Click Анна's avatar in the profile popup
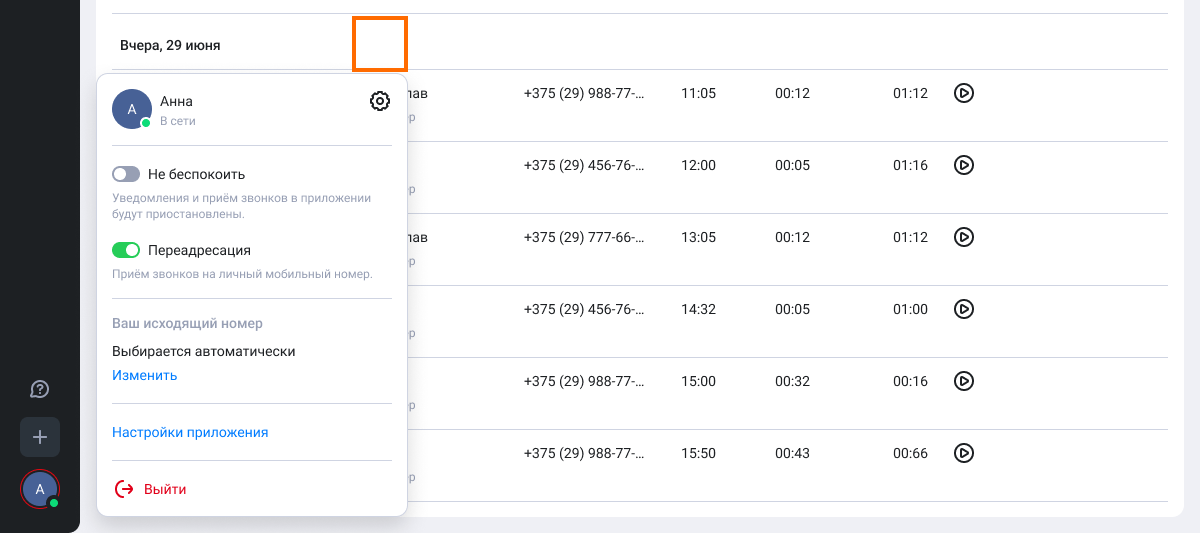The width and height of the screenshot is (1200, 533). click(x=132, y=108)
